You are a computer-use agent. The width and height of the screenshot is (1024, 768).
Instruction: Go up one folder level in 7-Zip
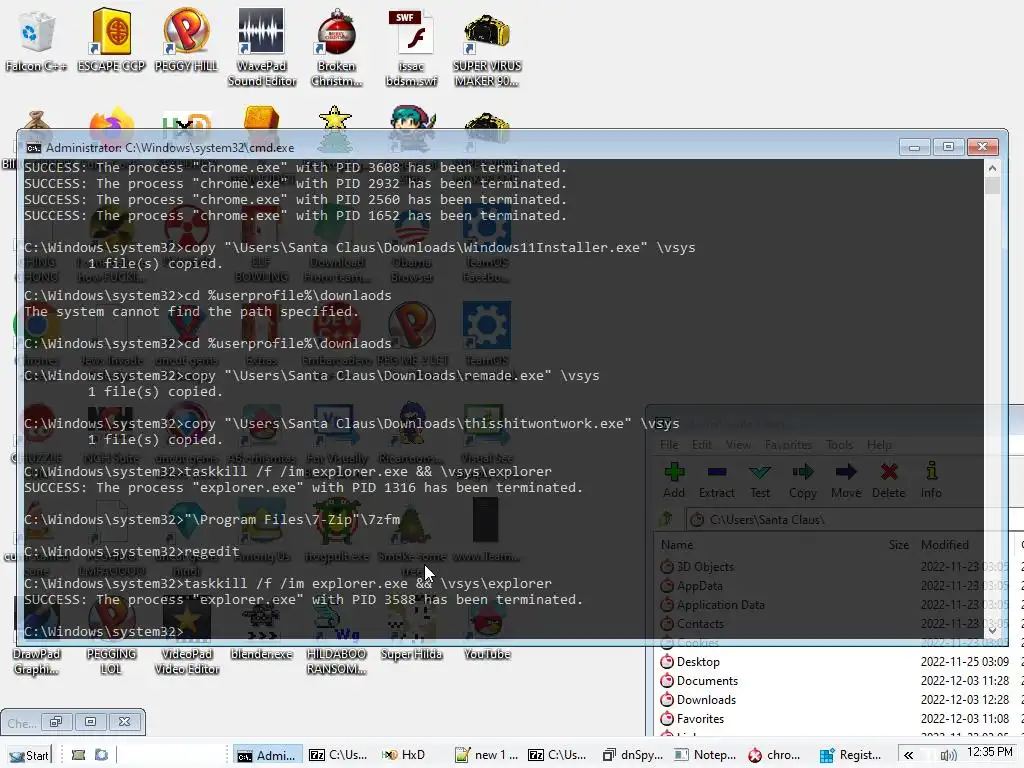(x=667, y=519)
